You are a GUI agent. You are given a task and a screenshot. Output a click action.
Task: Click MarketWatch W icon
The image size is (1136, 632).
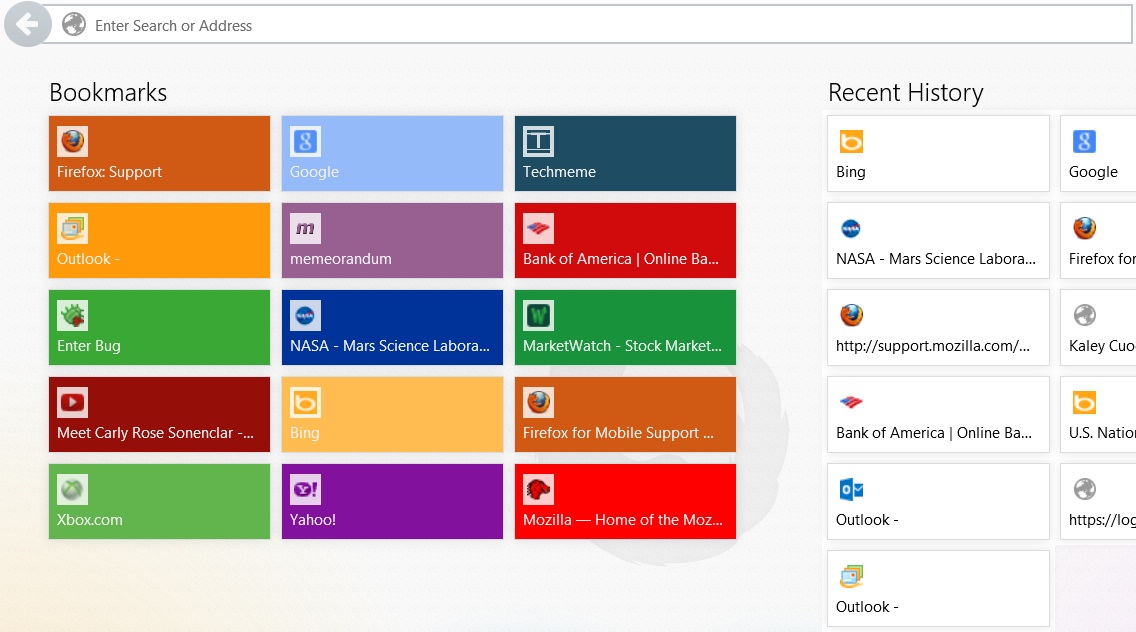pyautogui.click(x=538, y=315)
